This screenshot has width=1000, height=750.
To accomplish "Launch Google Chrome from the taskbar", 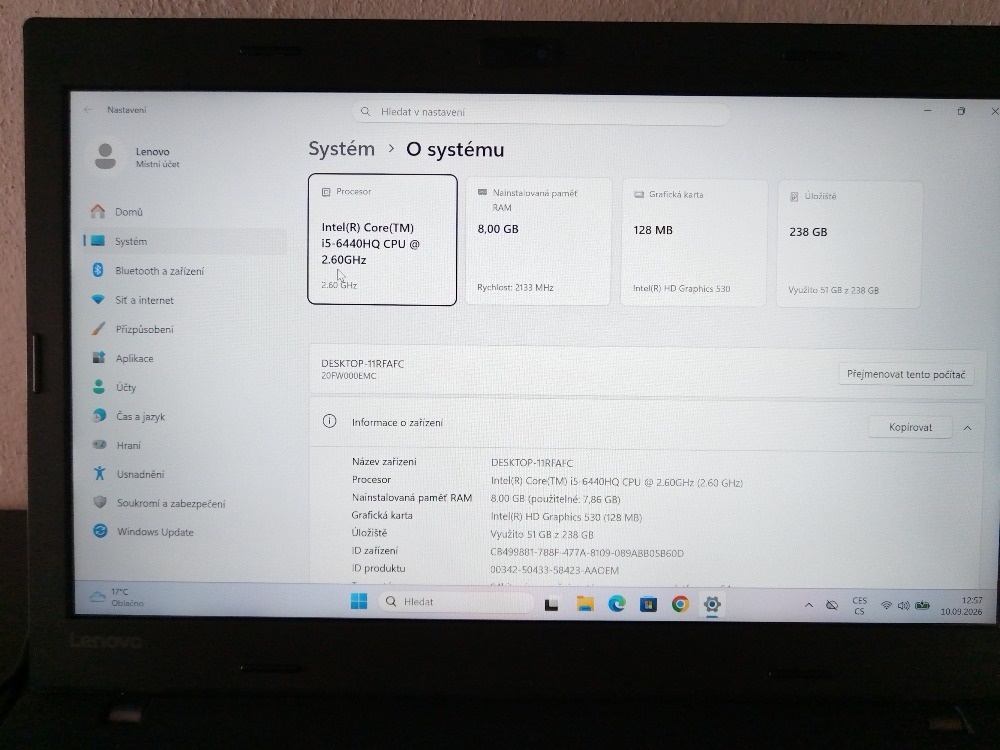I will coord(680,604).
